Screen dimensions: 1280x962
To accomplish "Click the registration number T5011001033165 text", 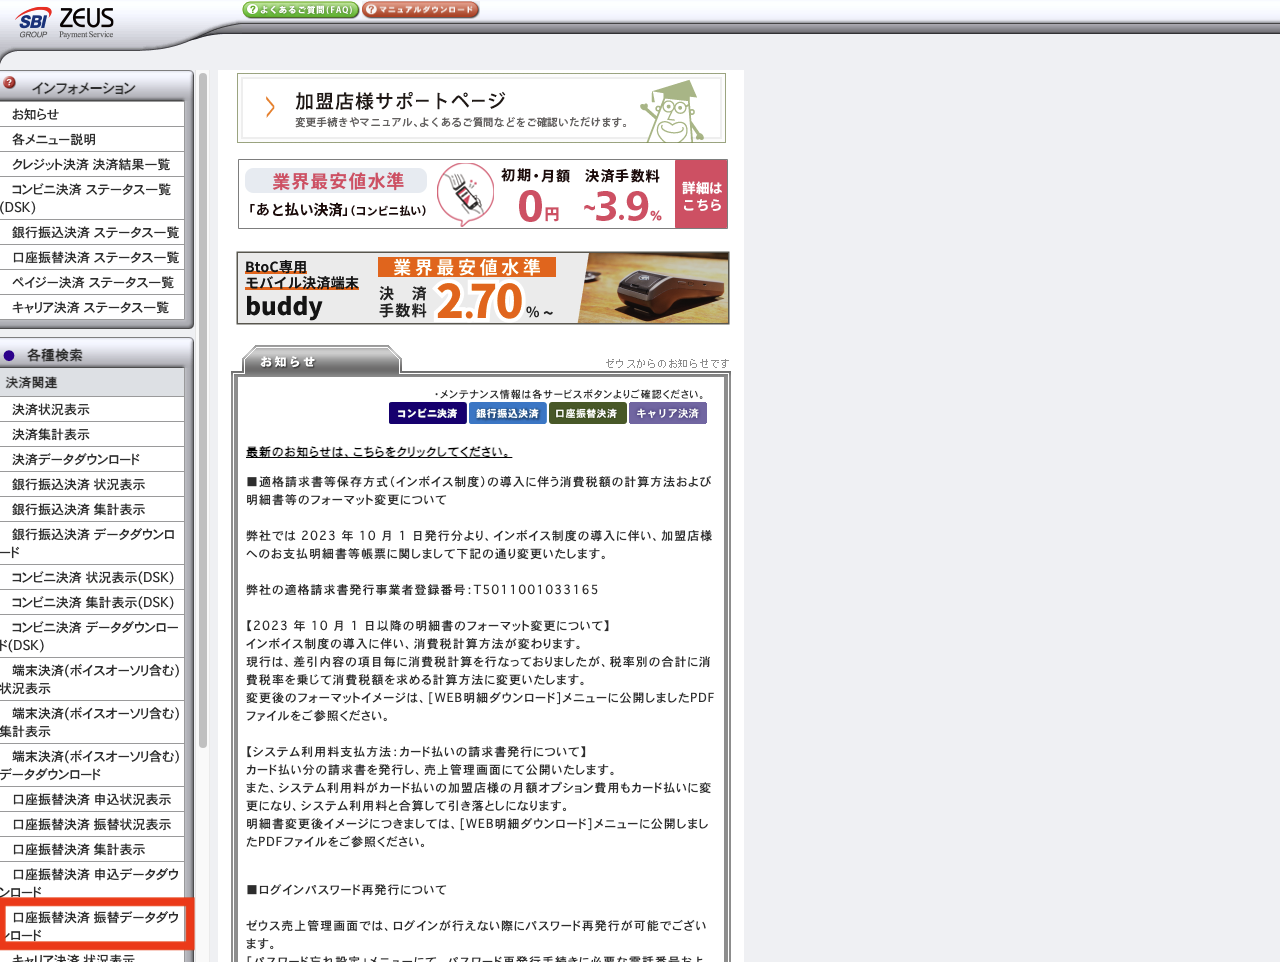I will [536, 590].
